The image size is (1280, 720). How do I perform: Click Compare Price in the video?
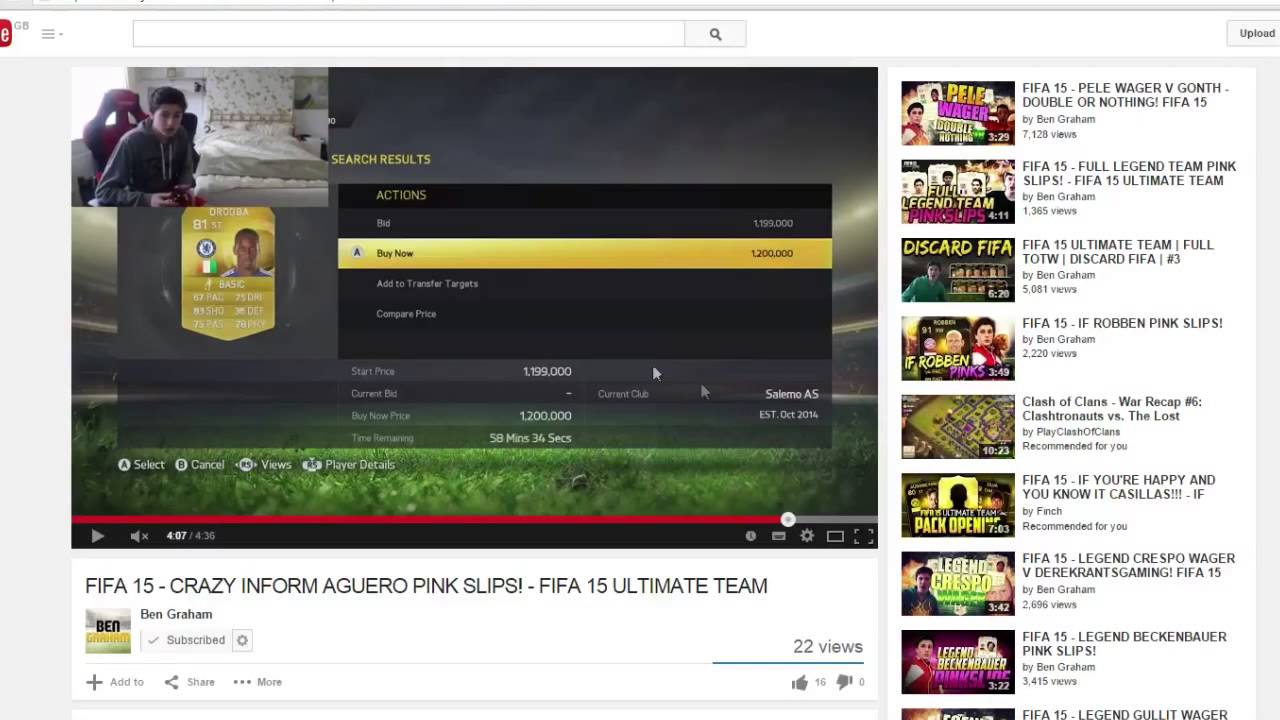coord(406,313)
